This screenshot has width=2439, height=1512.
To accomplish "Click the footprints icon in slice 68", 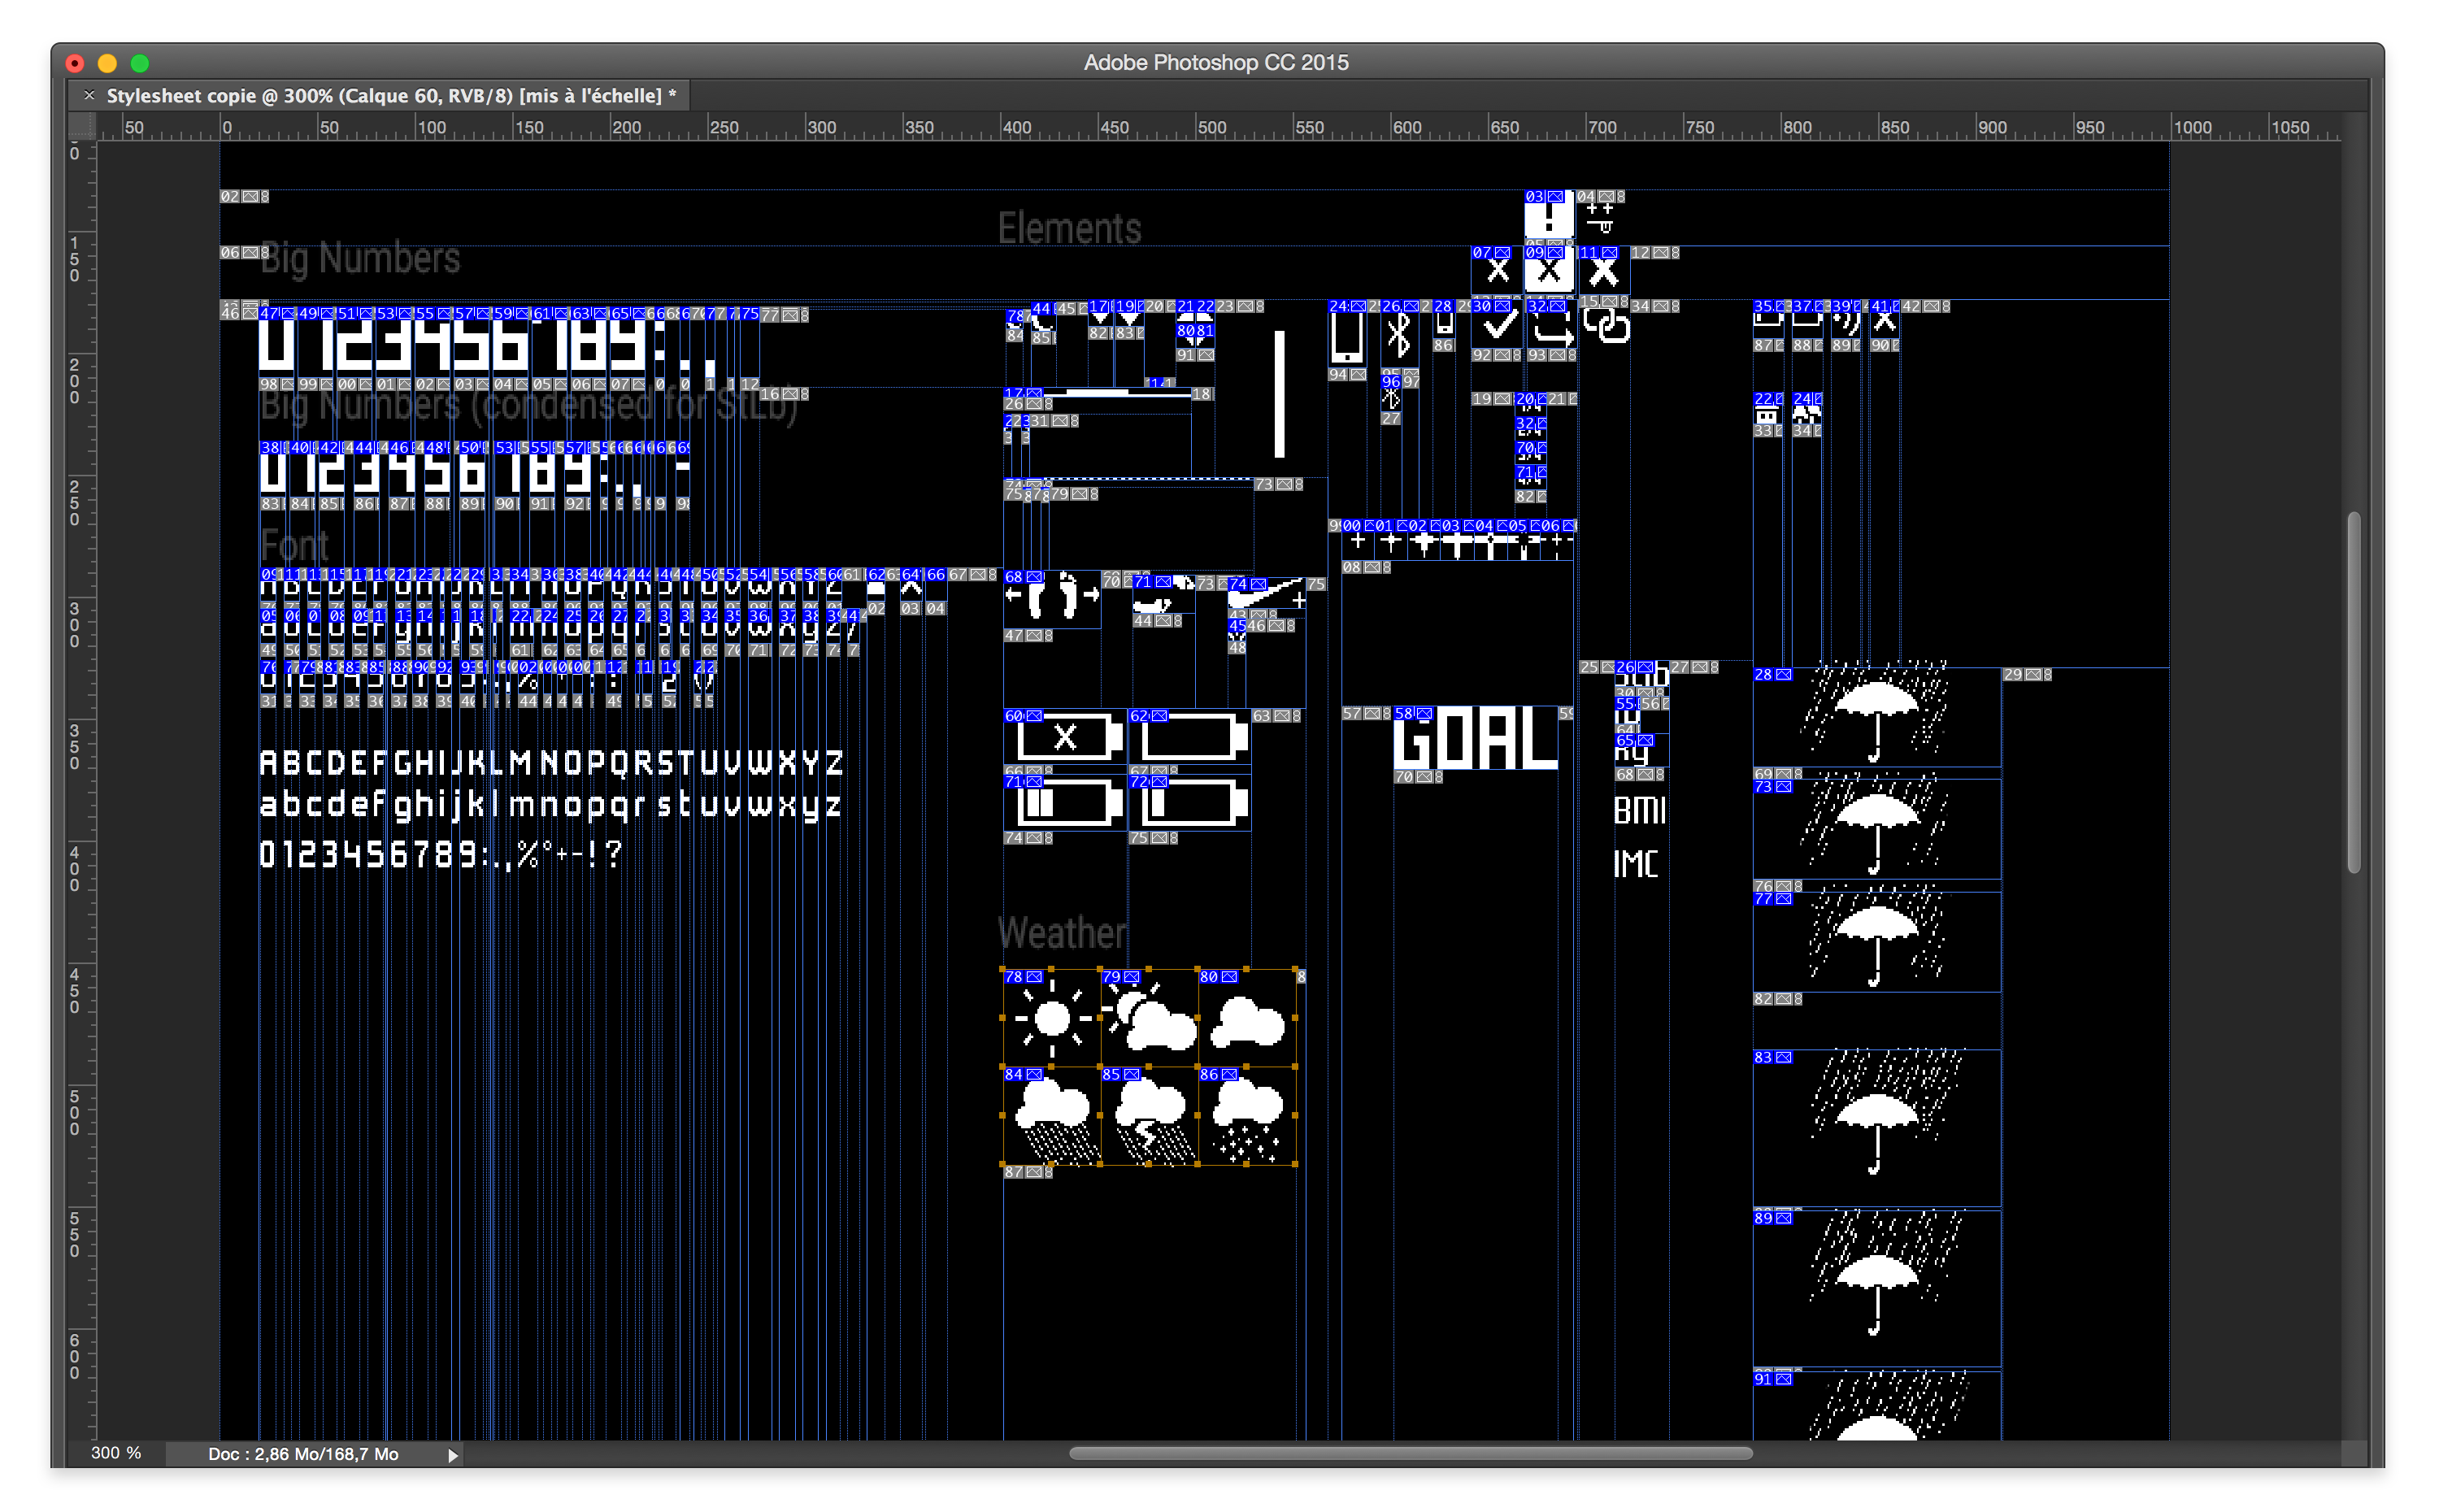I will click(1053, 597).
